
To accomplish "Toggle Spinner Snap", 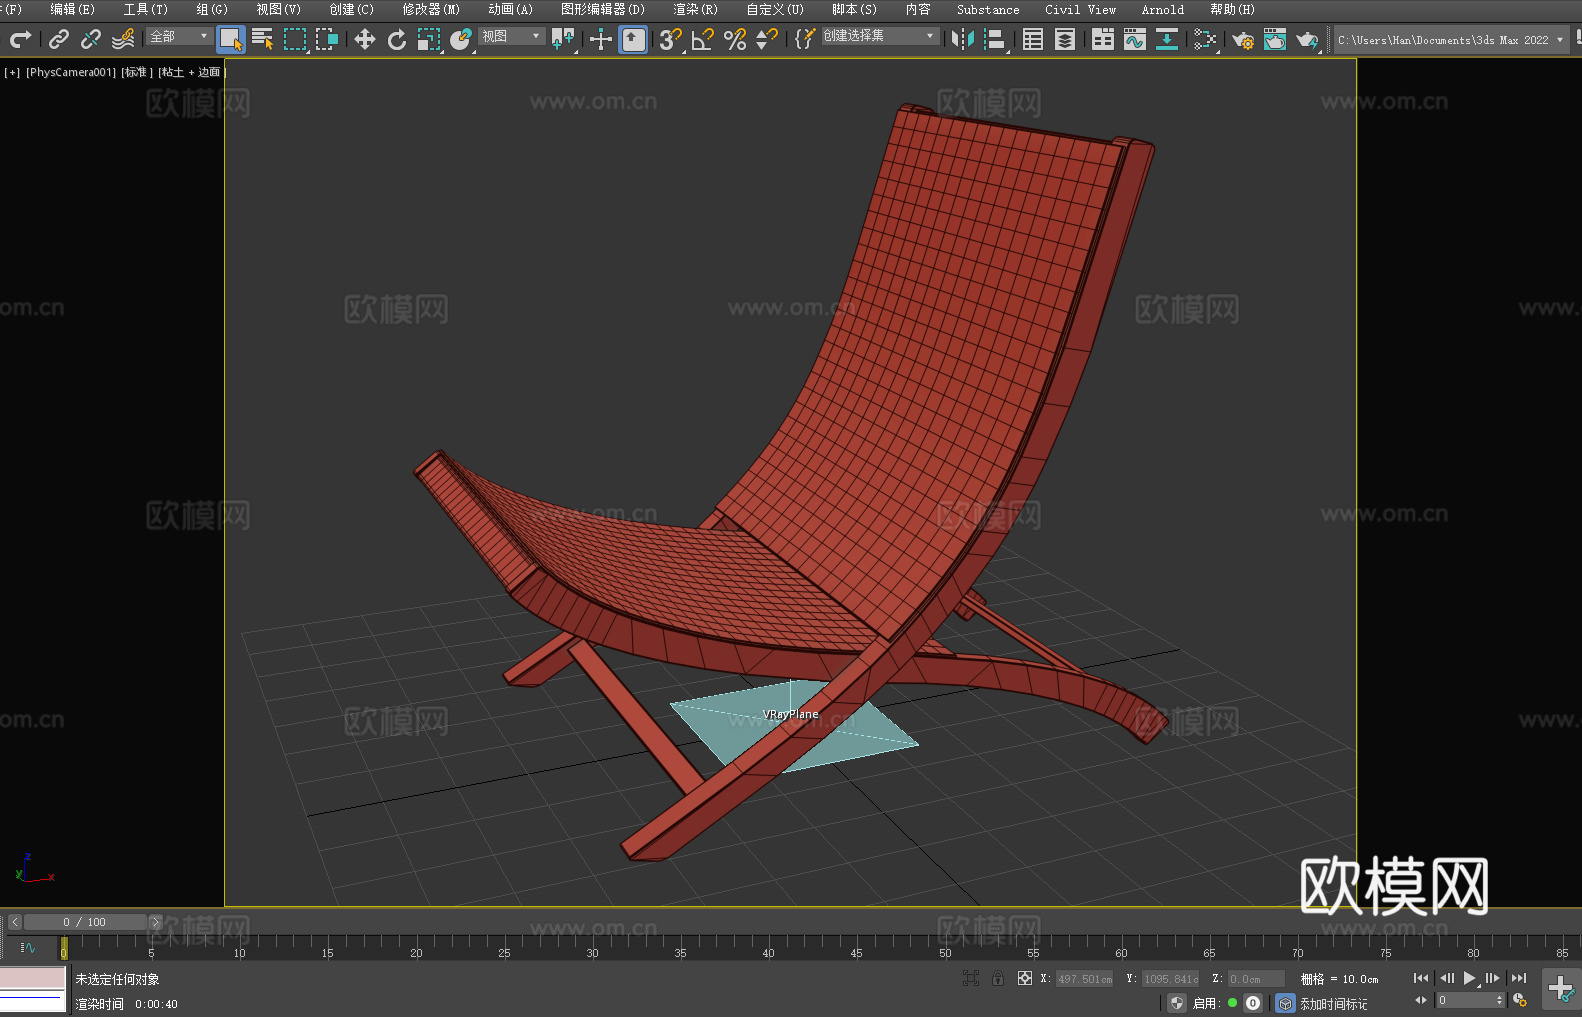I will pos(767,39).
